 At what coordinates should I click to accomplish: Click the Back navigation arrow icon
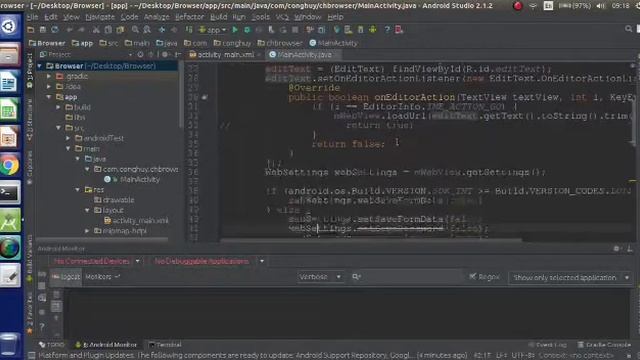tap(162, 30)
